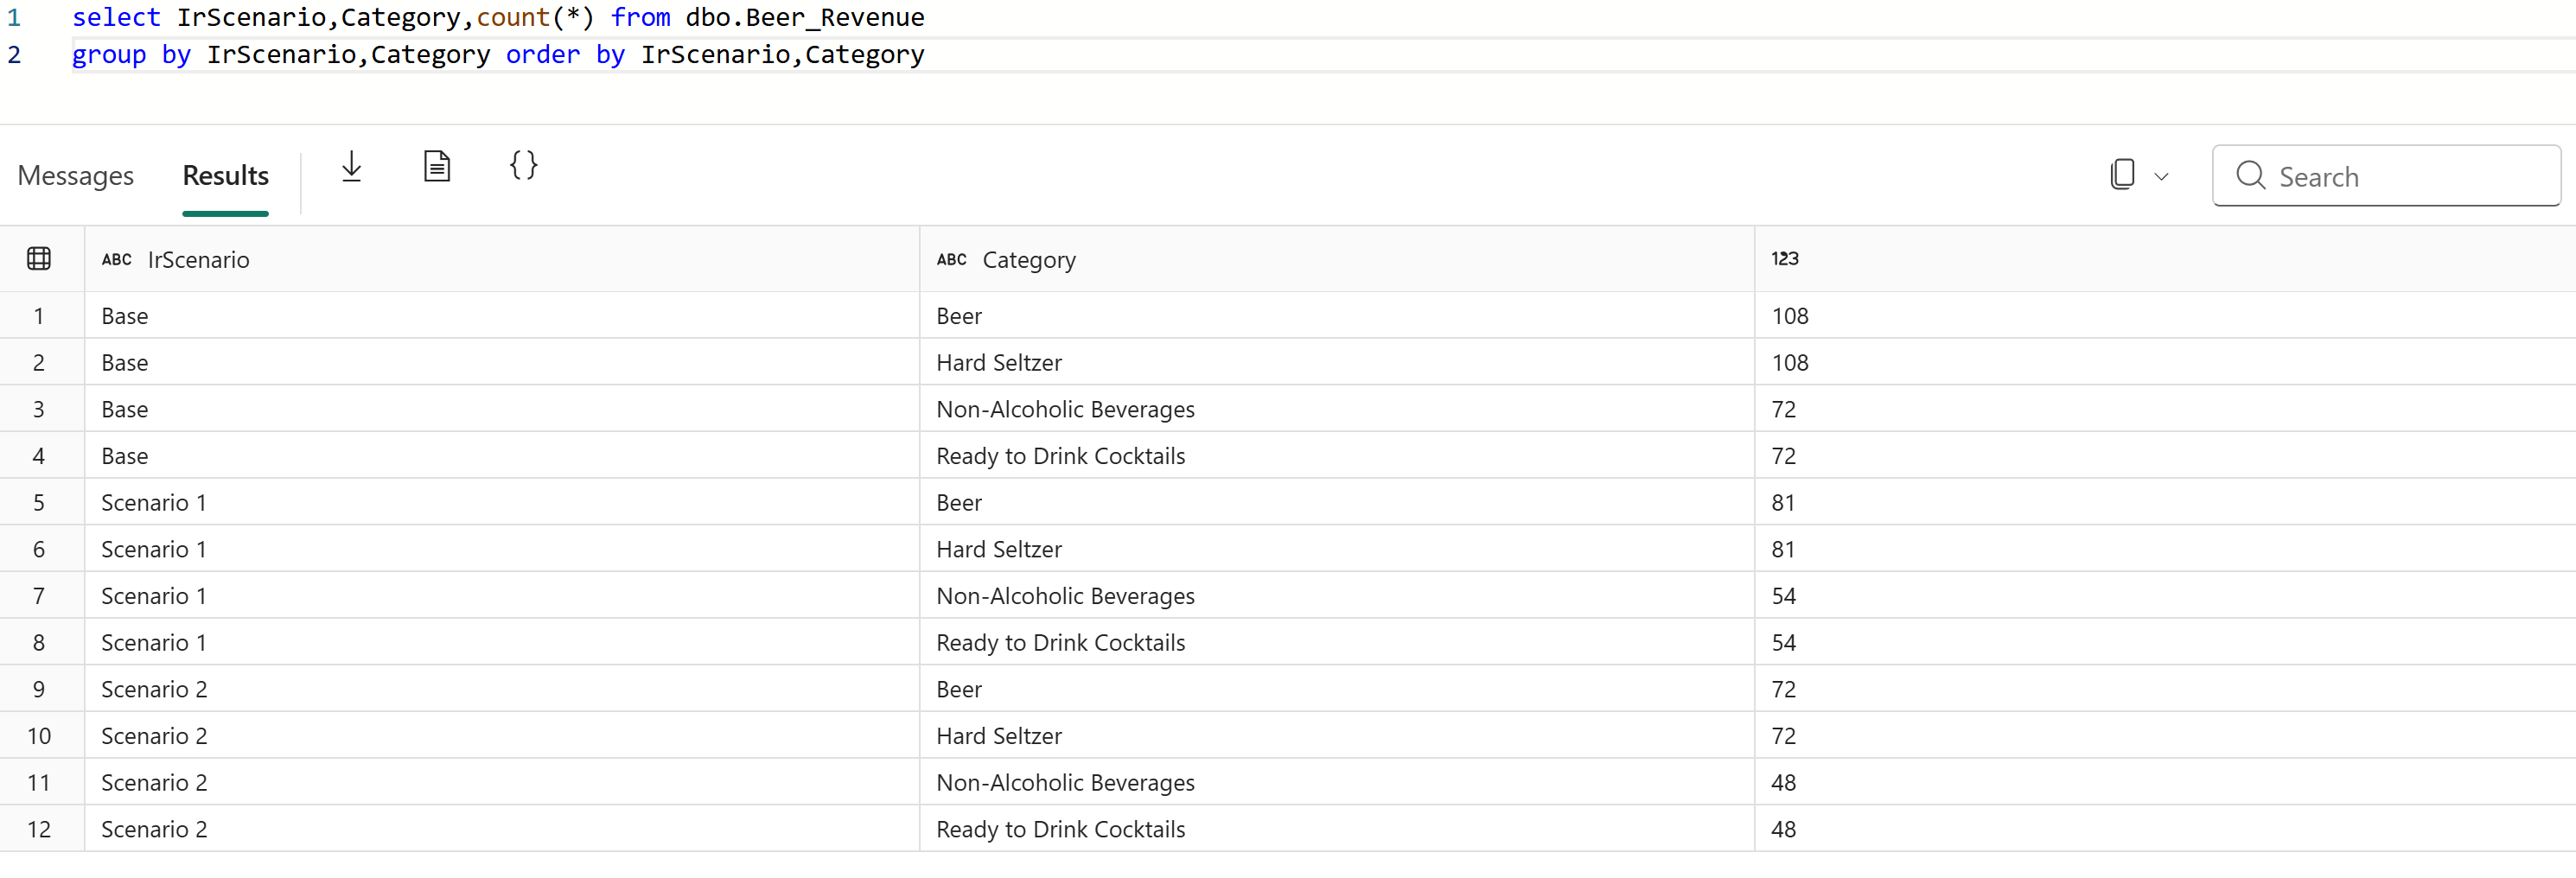The width and height of the screenshot is (2576, 878).
Task: Select row number 1 header
Action: tap(39, 316)
